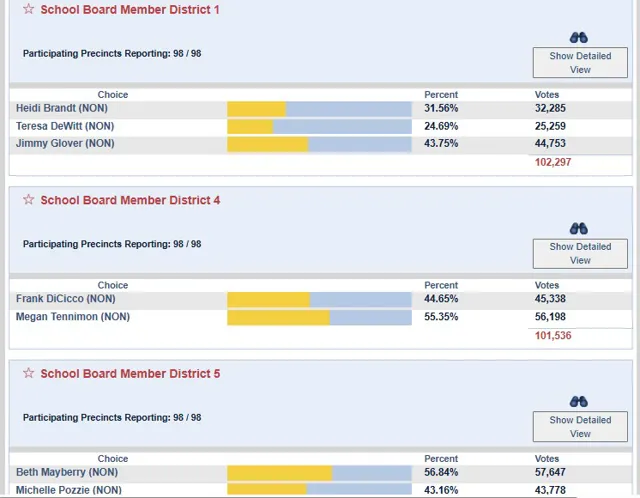Screen dimensions: 640x498
Task: Star the School Board Member District 4 race
Action: [29, 199]
